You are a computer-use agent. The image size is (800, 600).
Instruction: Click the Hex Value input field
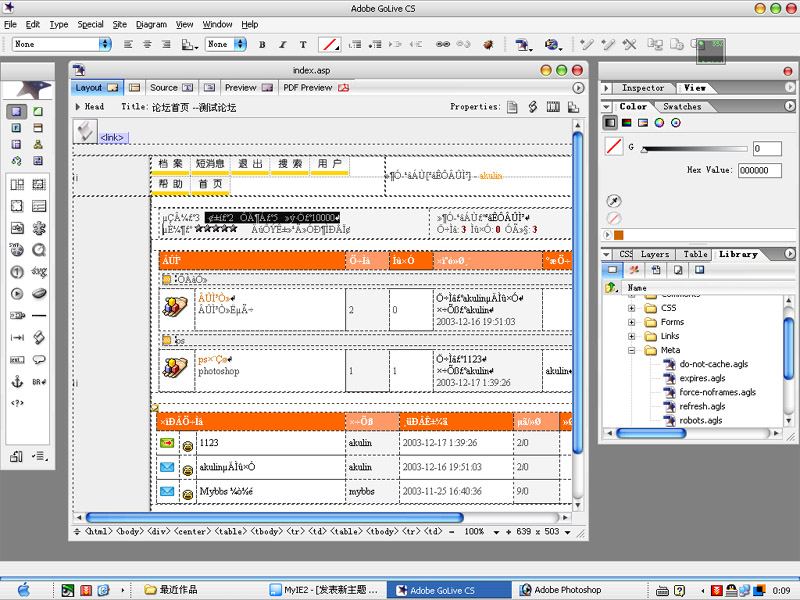[x=760, y=171]
